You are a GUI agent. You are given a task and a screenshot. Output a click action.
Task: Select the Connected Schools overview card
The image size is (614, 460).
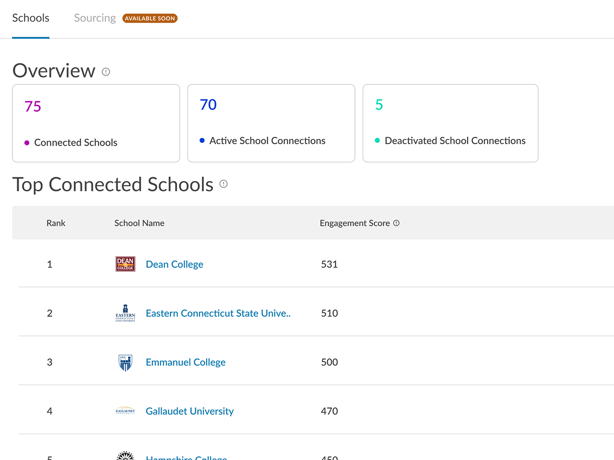point(96,123)
